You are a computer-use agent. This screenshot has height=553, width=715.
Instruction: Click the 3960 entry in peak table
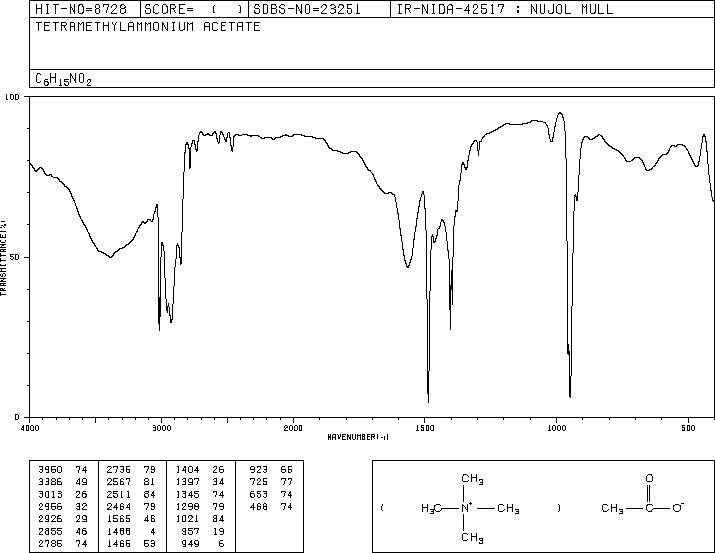(50, 470)
